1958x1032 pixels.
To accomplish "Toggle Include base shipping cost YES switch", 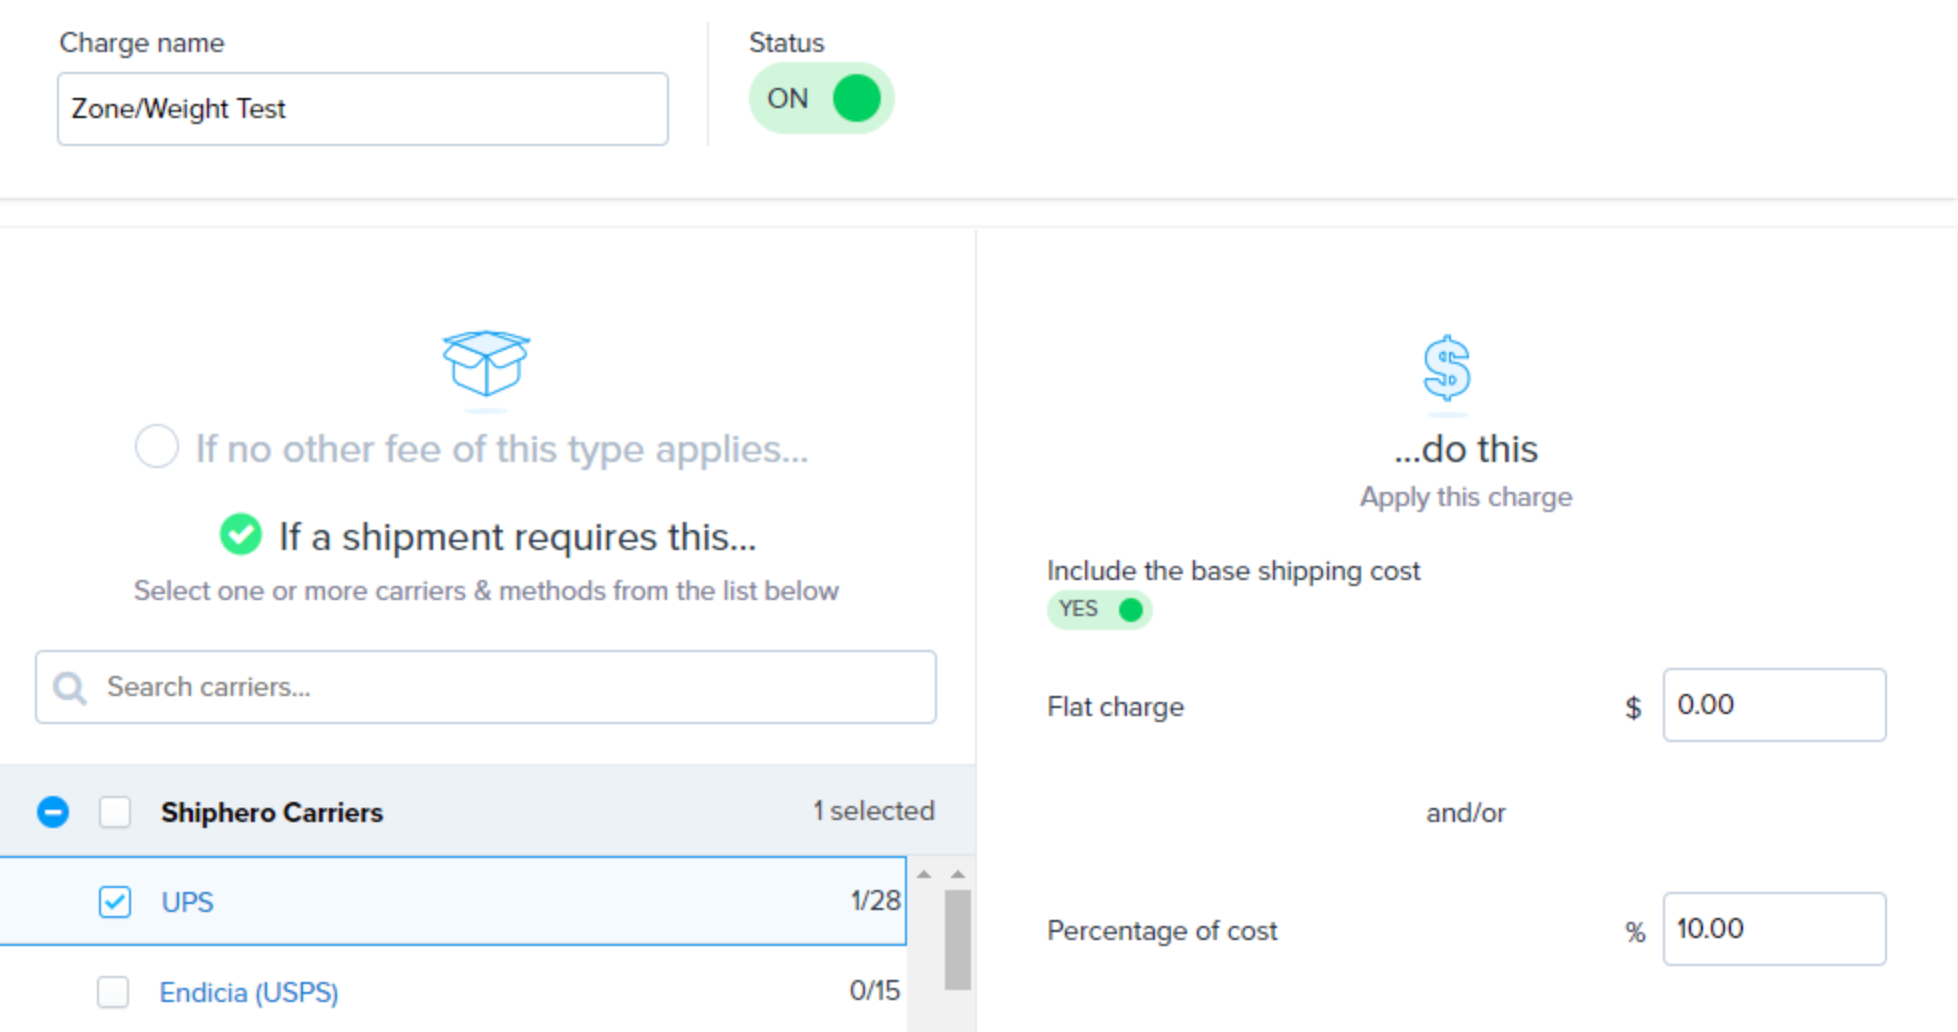I will pyautogui.click(x=1099, y=609).
